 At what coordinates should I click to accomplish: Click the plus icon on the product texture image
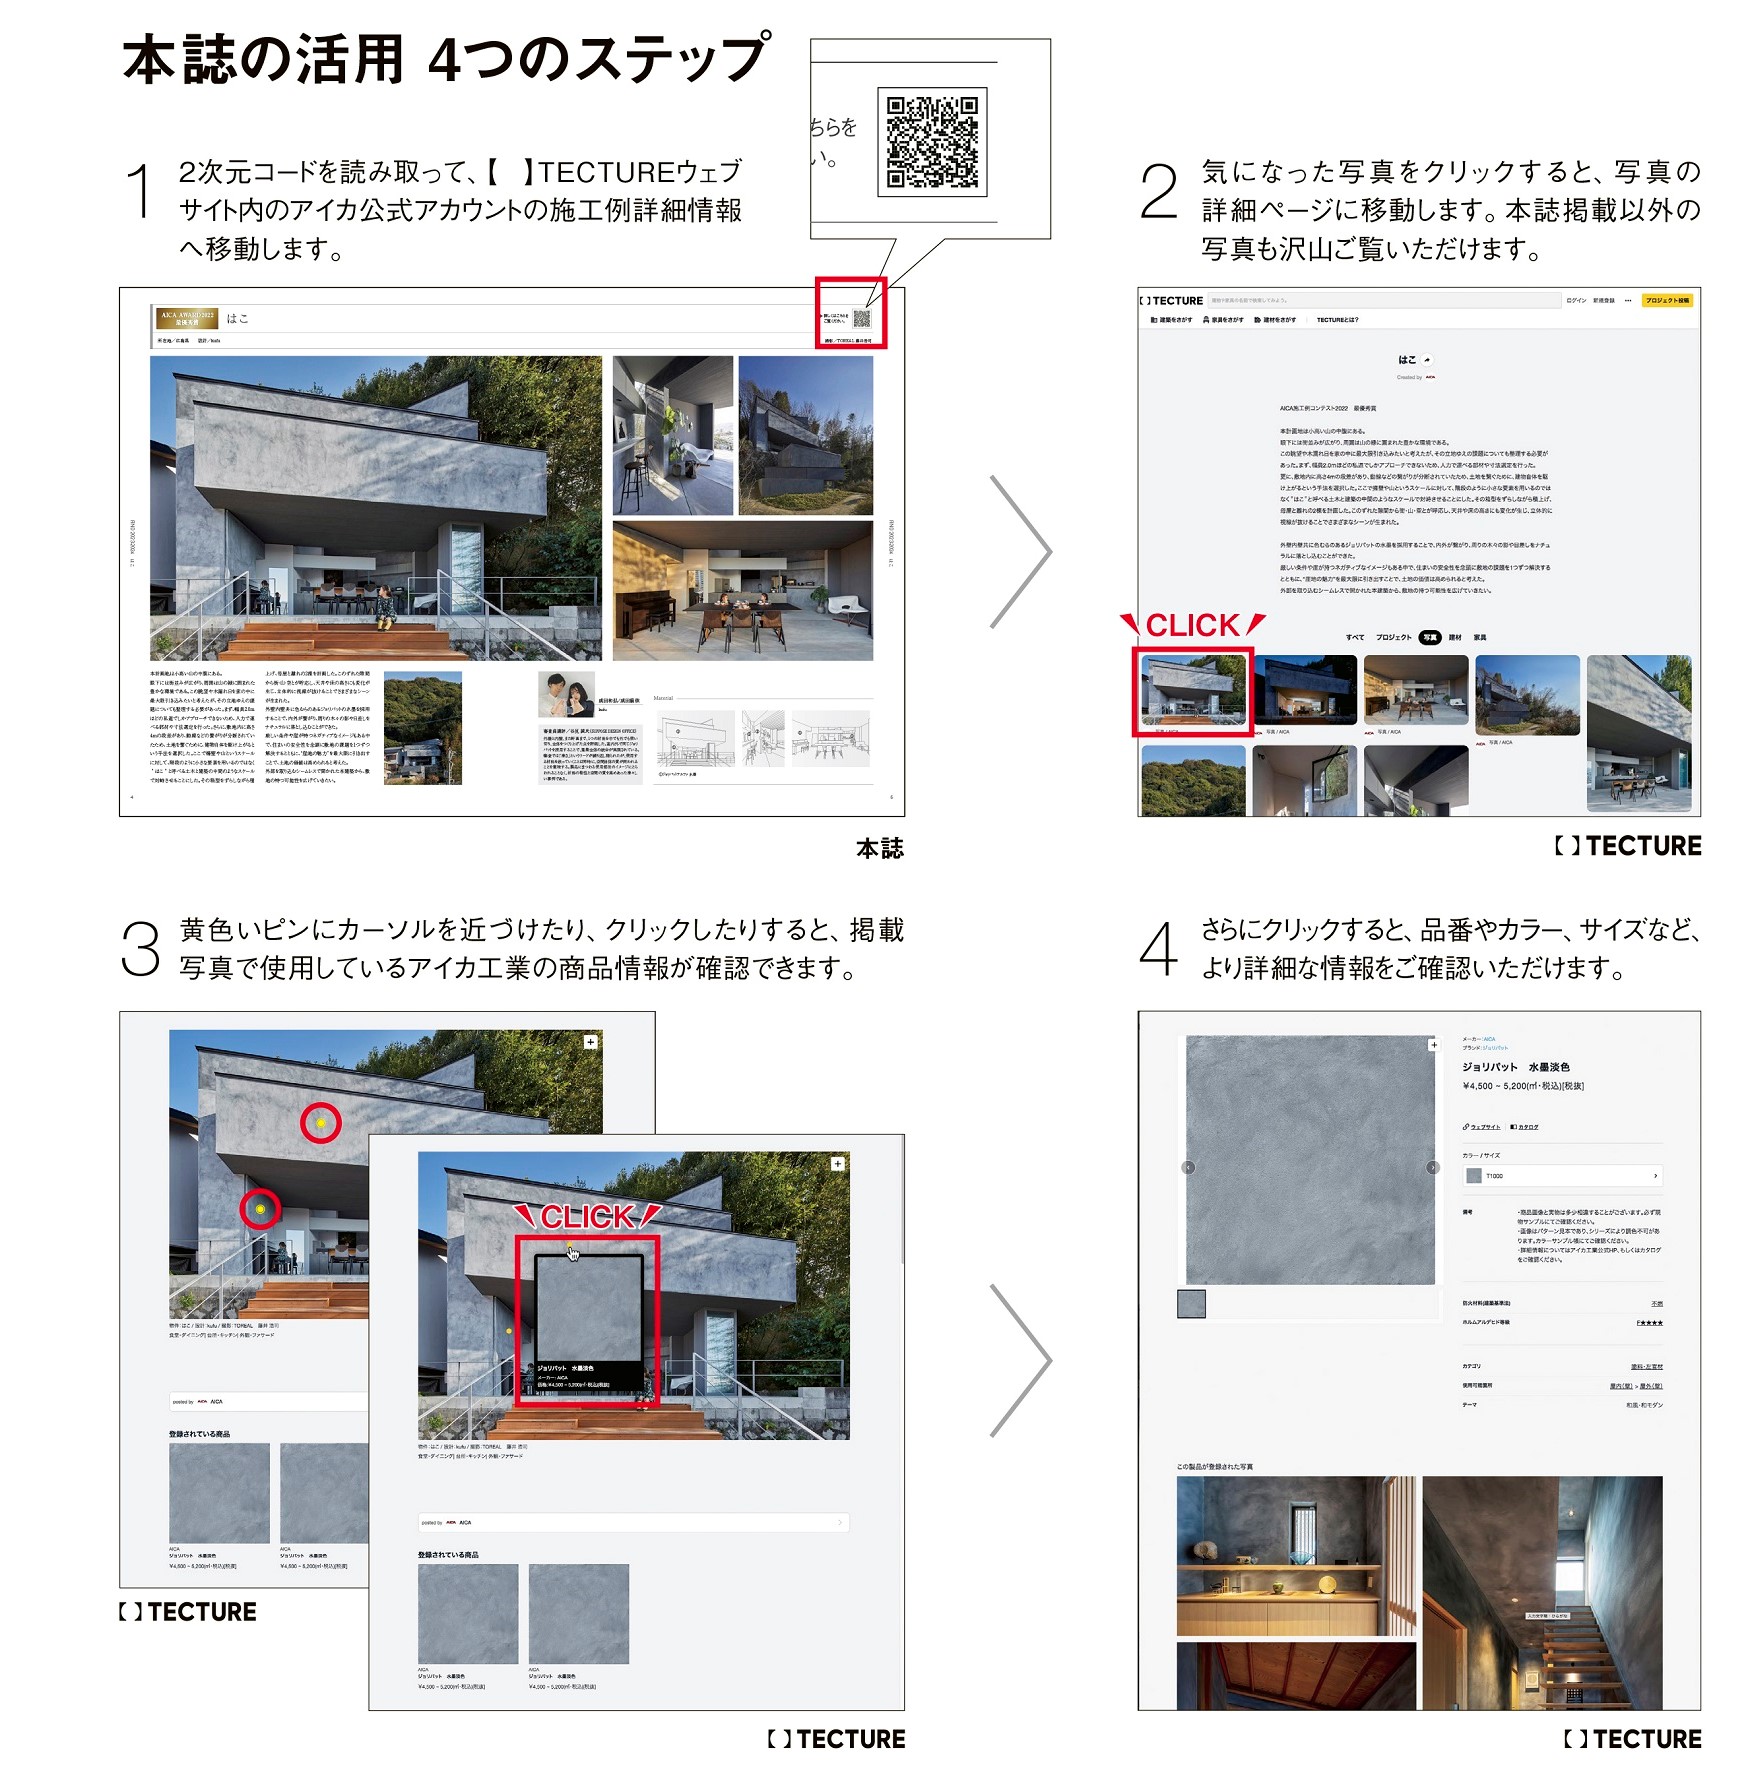[1433, 1045]
